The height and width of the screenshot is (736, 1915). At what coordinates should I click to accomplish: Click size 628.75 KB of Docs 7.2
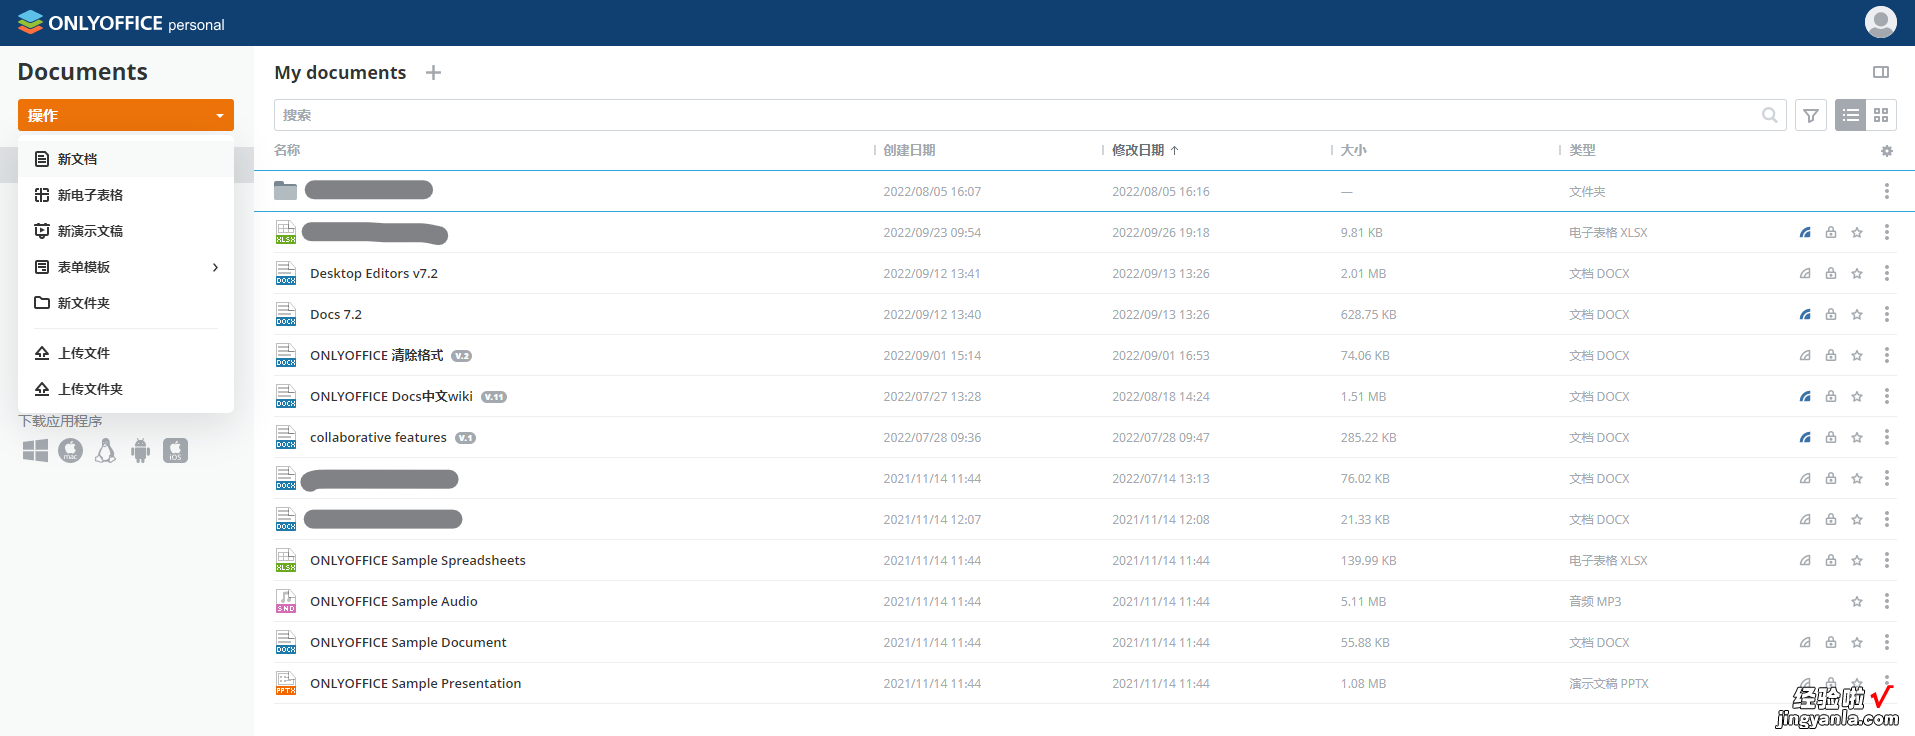[x=1368, y=314]
